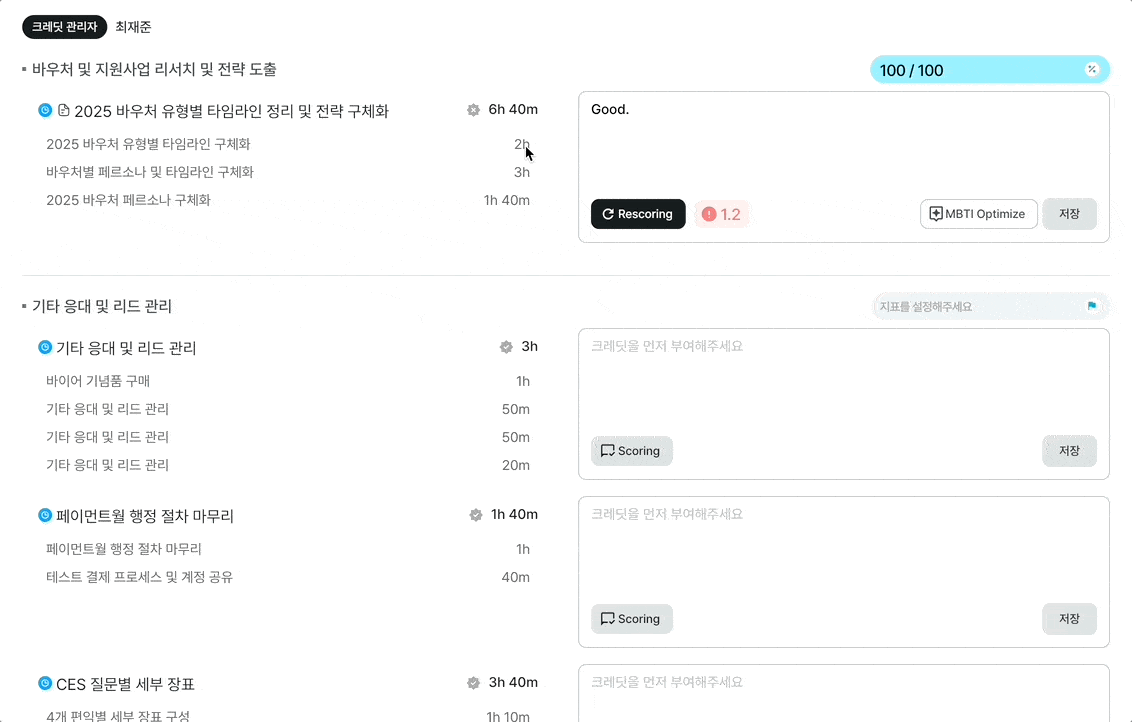Viewport: 1132px width, 722px height.
Task: Click the gear icon beside the 3h duration
Action: [x=505, y=347]
